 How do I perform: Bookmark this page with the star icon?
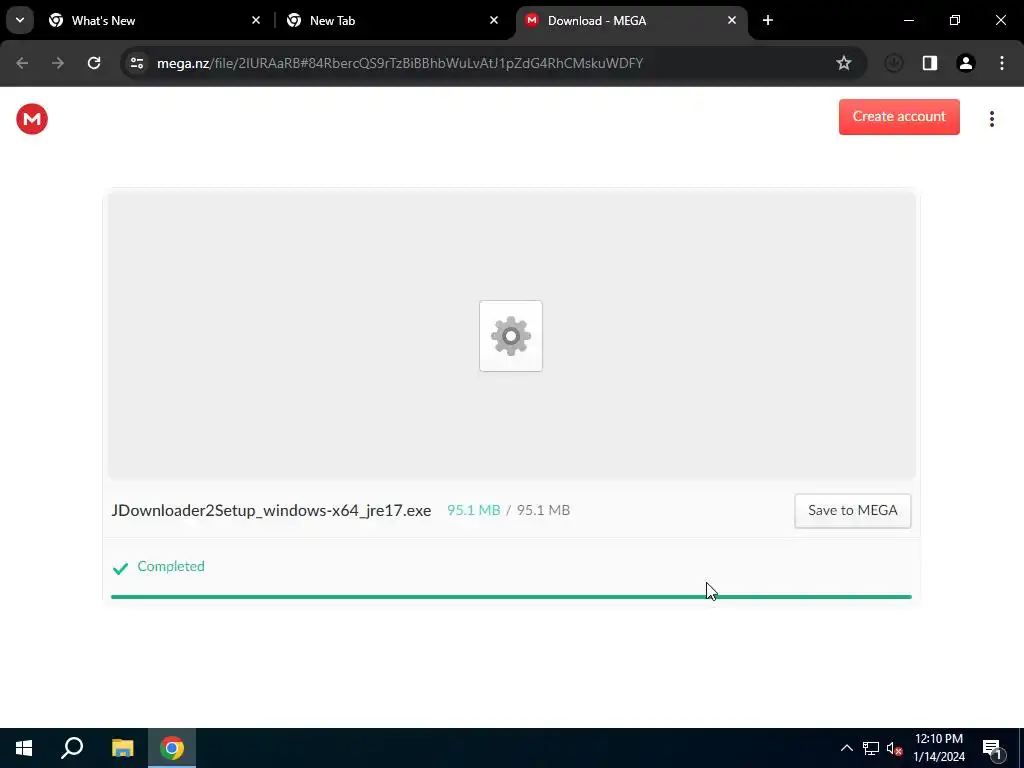coord(844,63)
